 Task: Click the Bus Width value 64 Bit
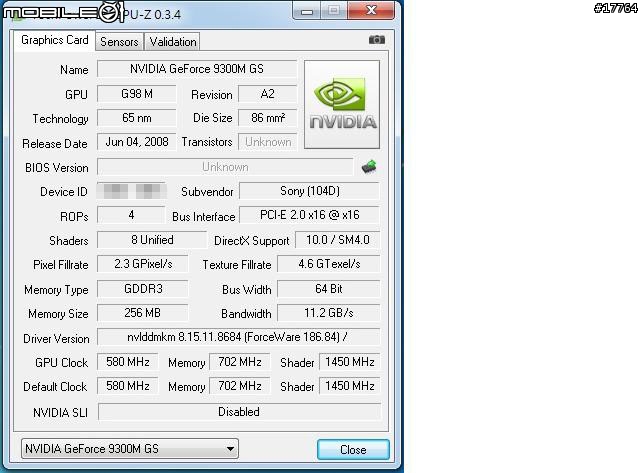pyautogui.click(x=329, y=289)
